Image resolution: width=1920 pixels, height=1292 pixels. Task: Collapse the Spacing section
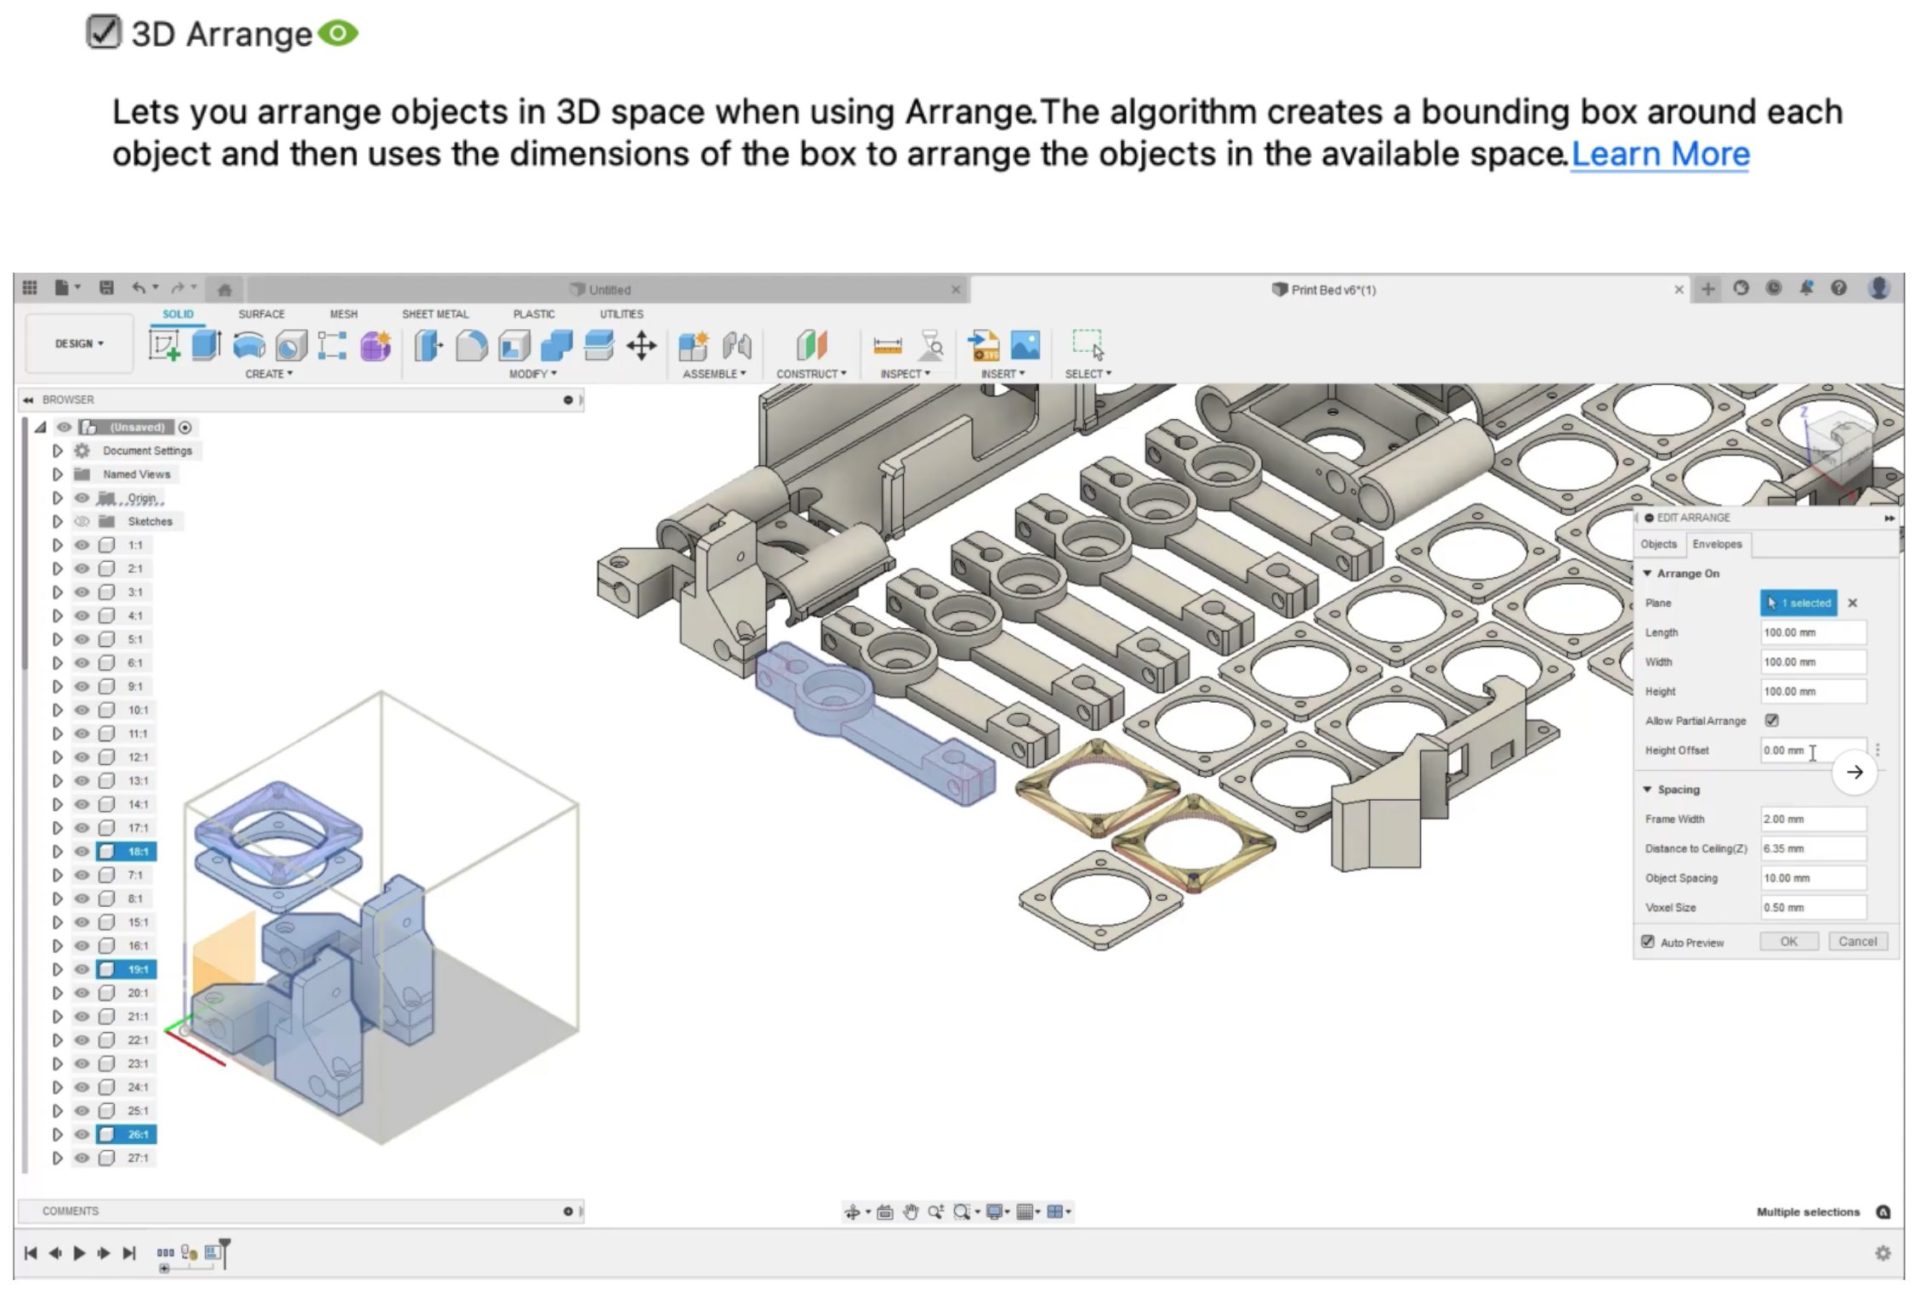1648,789
